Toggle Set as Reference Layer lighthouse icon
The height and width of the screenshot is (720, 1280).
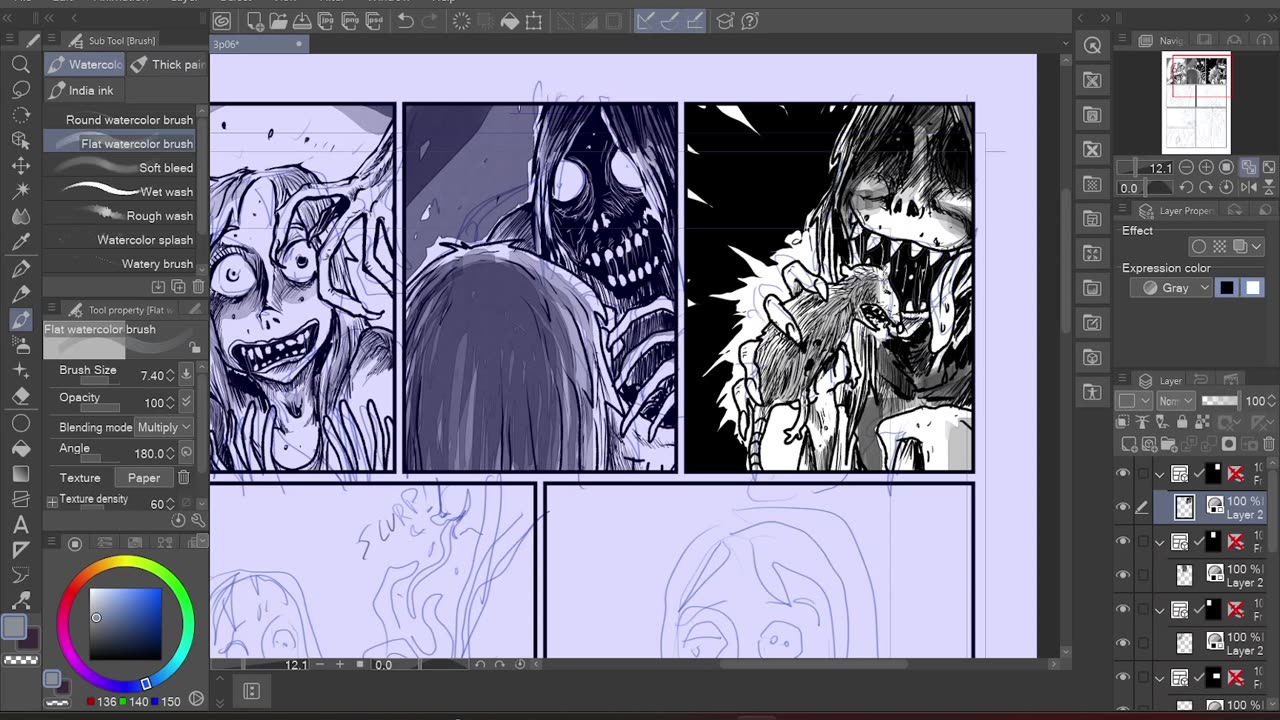(1144, 423)
